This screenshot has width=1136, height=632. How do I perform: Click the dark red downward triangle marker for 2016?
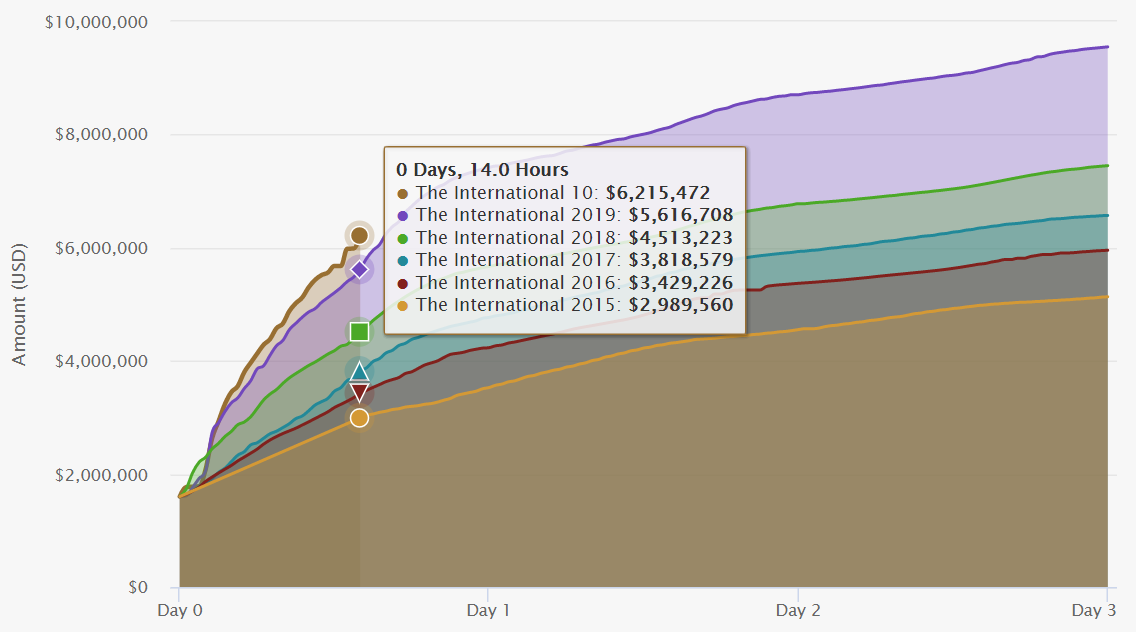[x=359, y=394]
